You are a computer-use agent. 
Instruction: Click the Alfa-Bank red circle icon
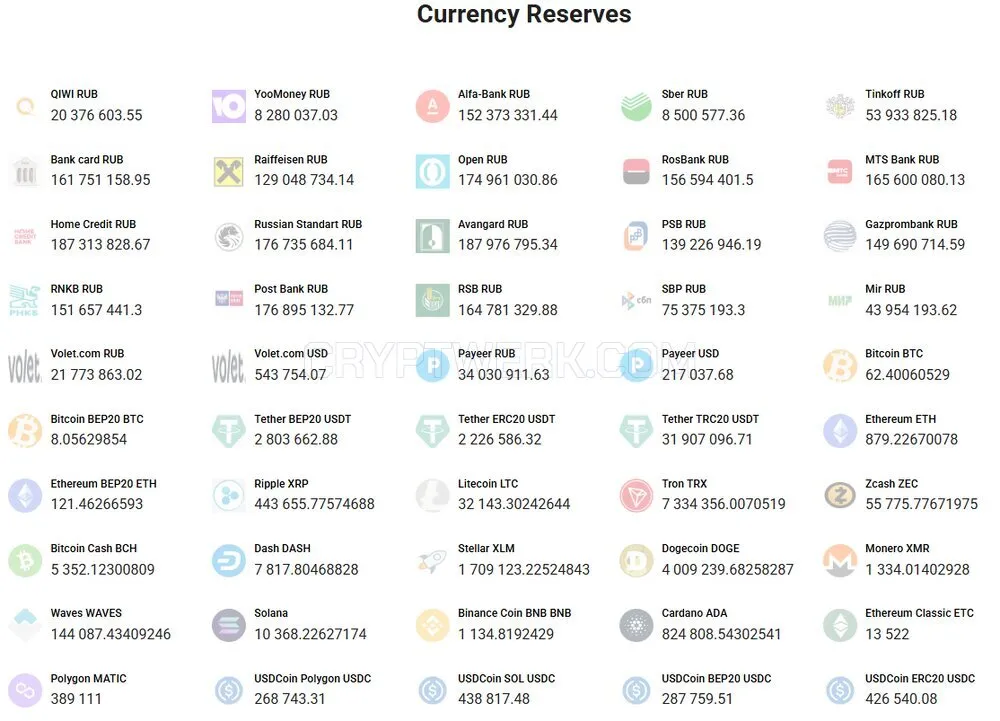pyautogui.click(x=432, y=106)
